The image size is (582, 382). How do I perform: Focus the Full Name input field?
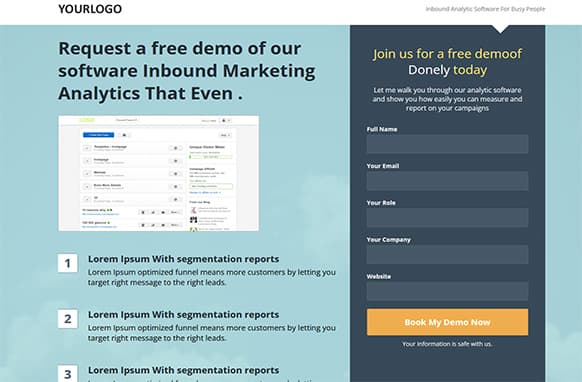[447, 144]
